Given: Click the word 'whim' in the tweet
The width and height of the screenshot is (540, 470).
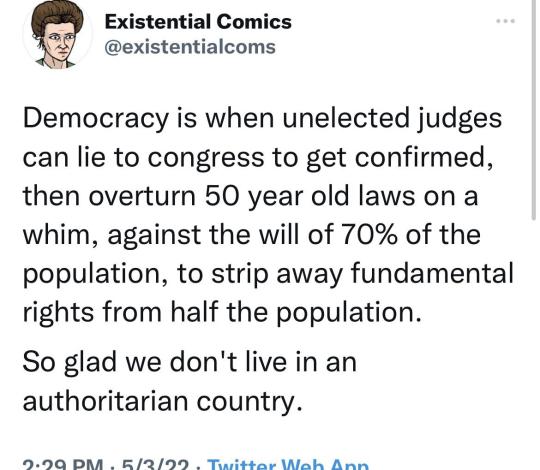Looking at the screenshot, I should coord(60,235).
